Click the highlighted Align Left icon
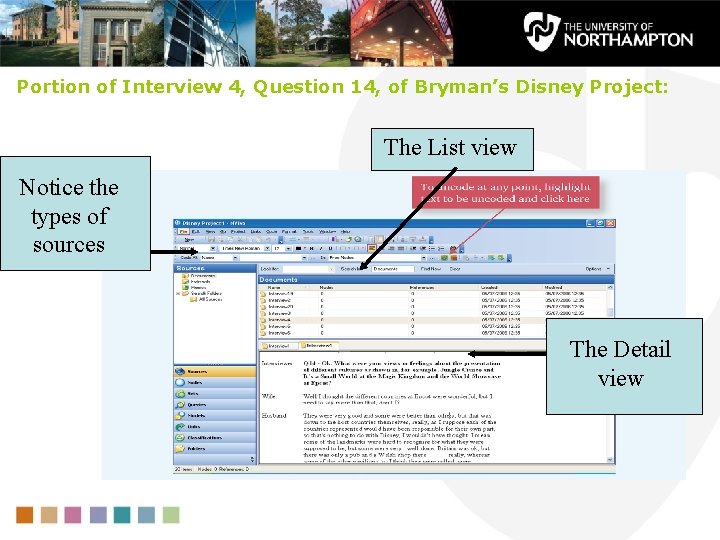Screen dimensions: 720x540 point(372,248)
